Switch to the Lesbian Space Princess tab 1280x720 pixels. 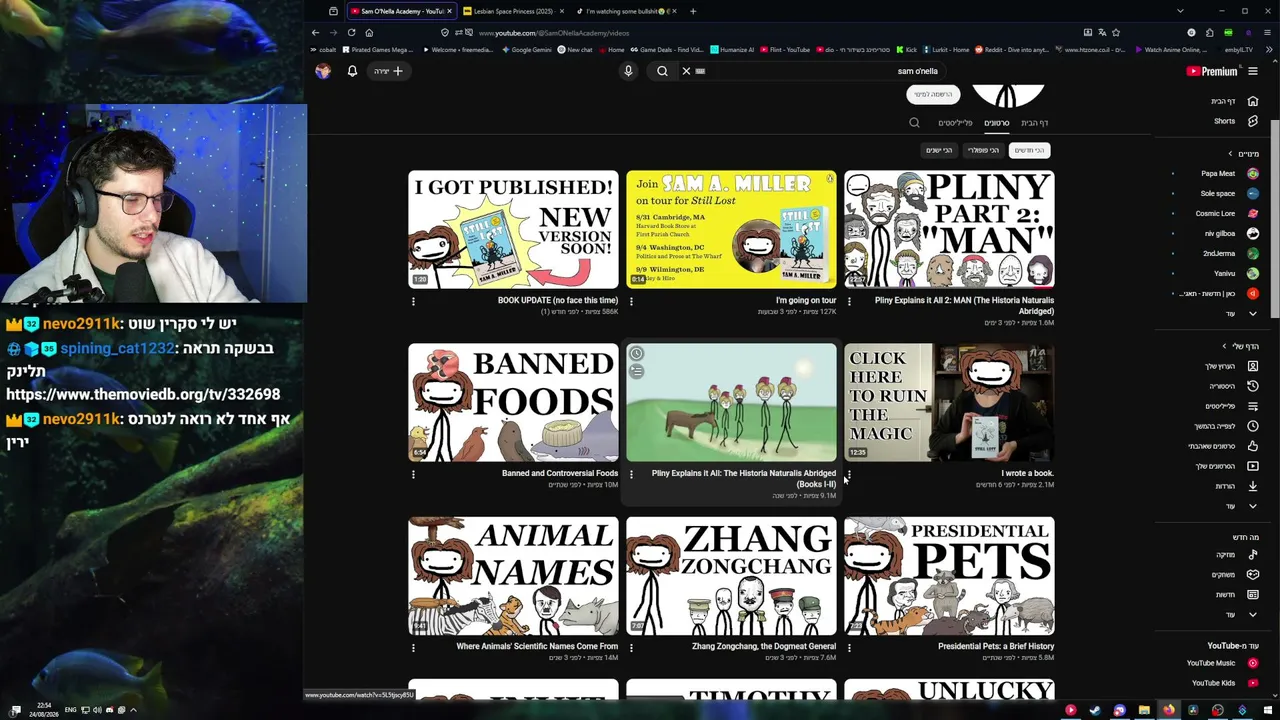(514, 11)
